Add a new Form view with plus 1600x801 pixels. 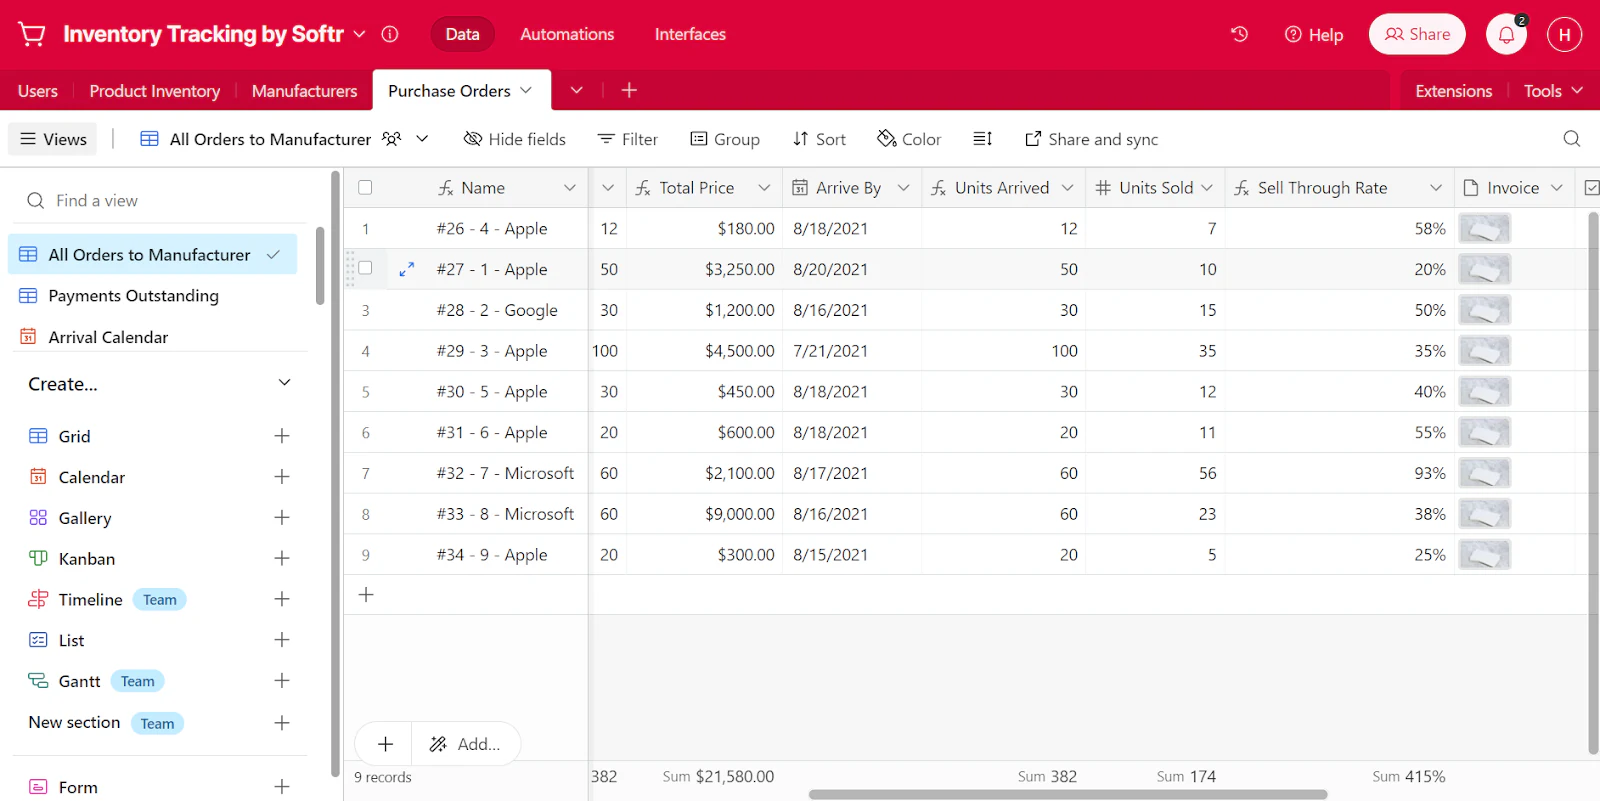coord(282,787)
